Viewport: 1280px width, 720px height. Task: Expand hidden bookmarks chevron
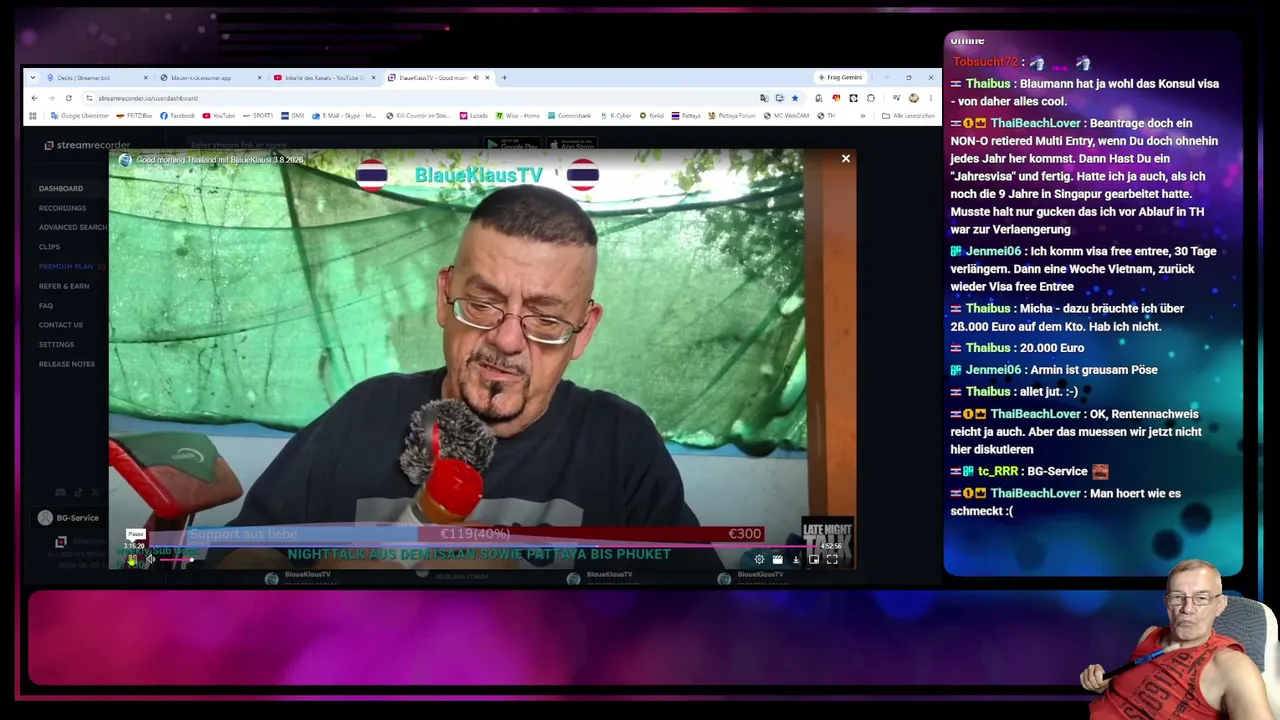pos(863,116)
